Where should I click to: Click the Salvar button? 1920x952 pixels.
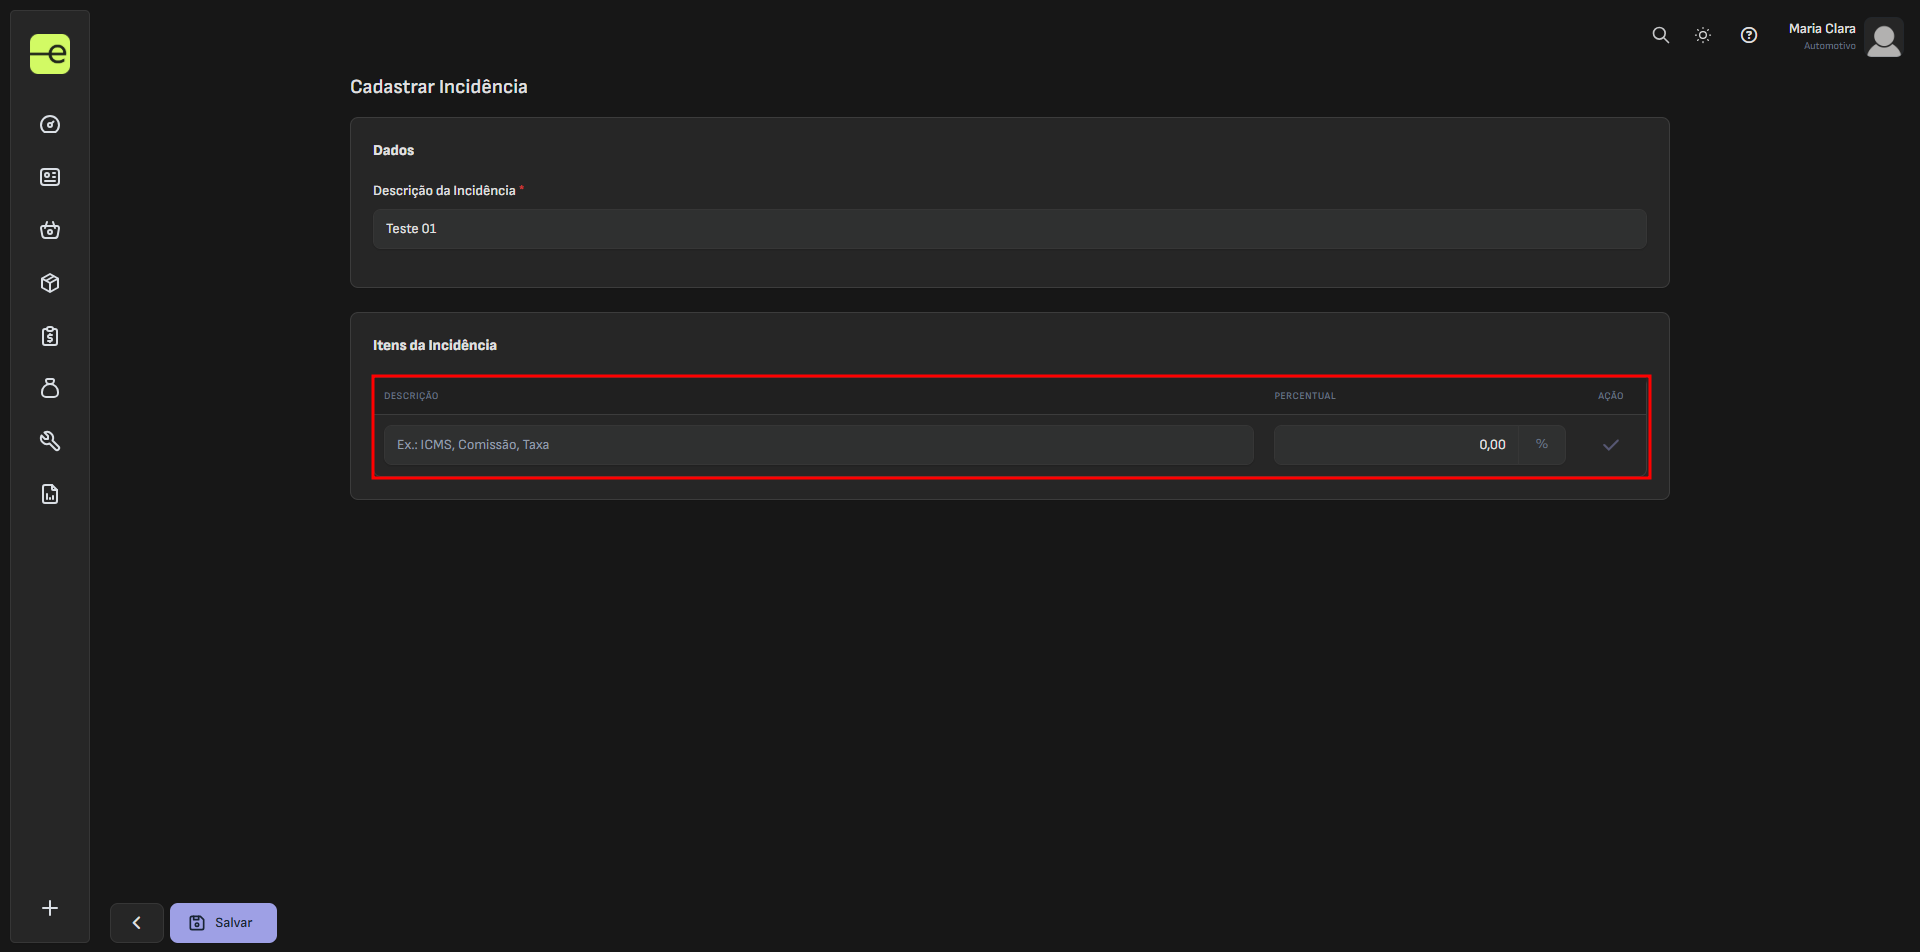click(223, 923)
